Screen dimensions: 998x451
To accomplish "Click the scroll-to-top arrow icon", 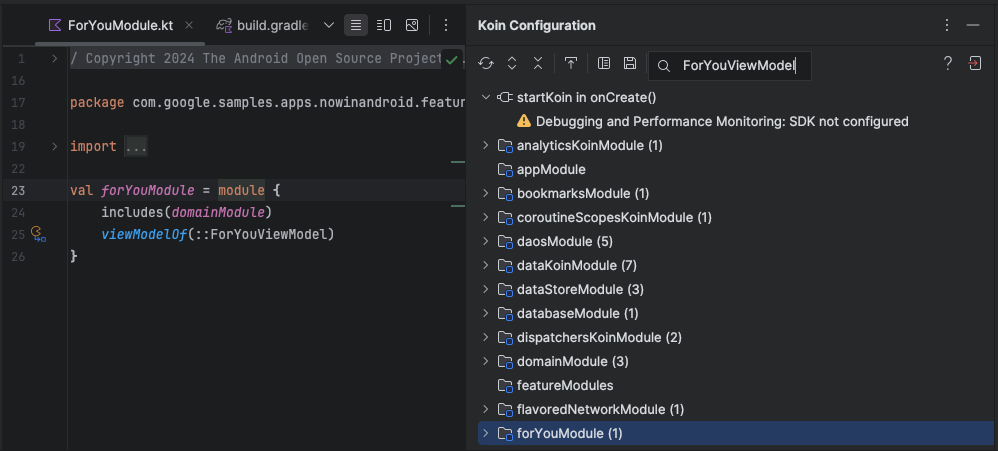I will 571,64.
